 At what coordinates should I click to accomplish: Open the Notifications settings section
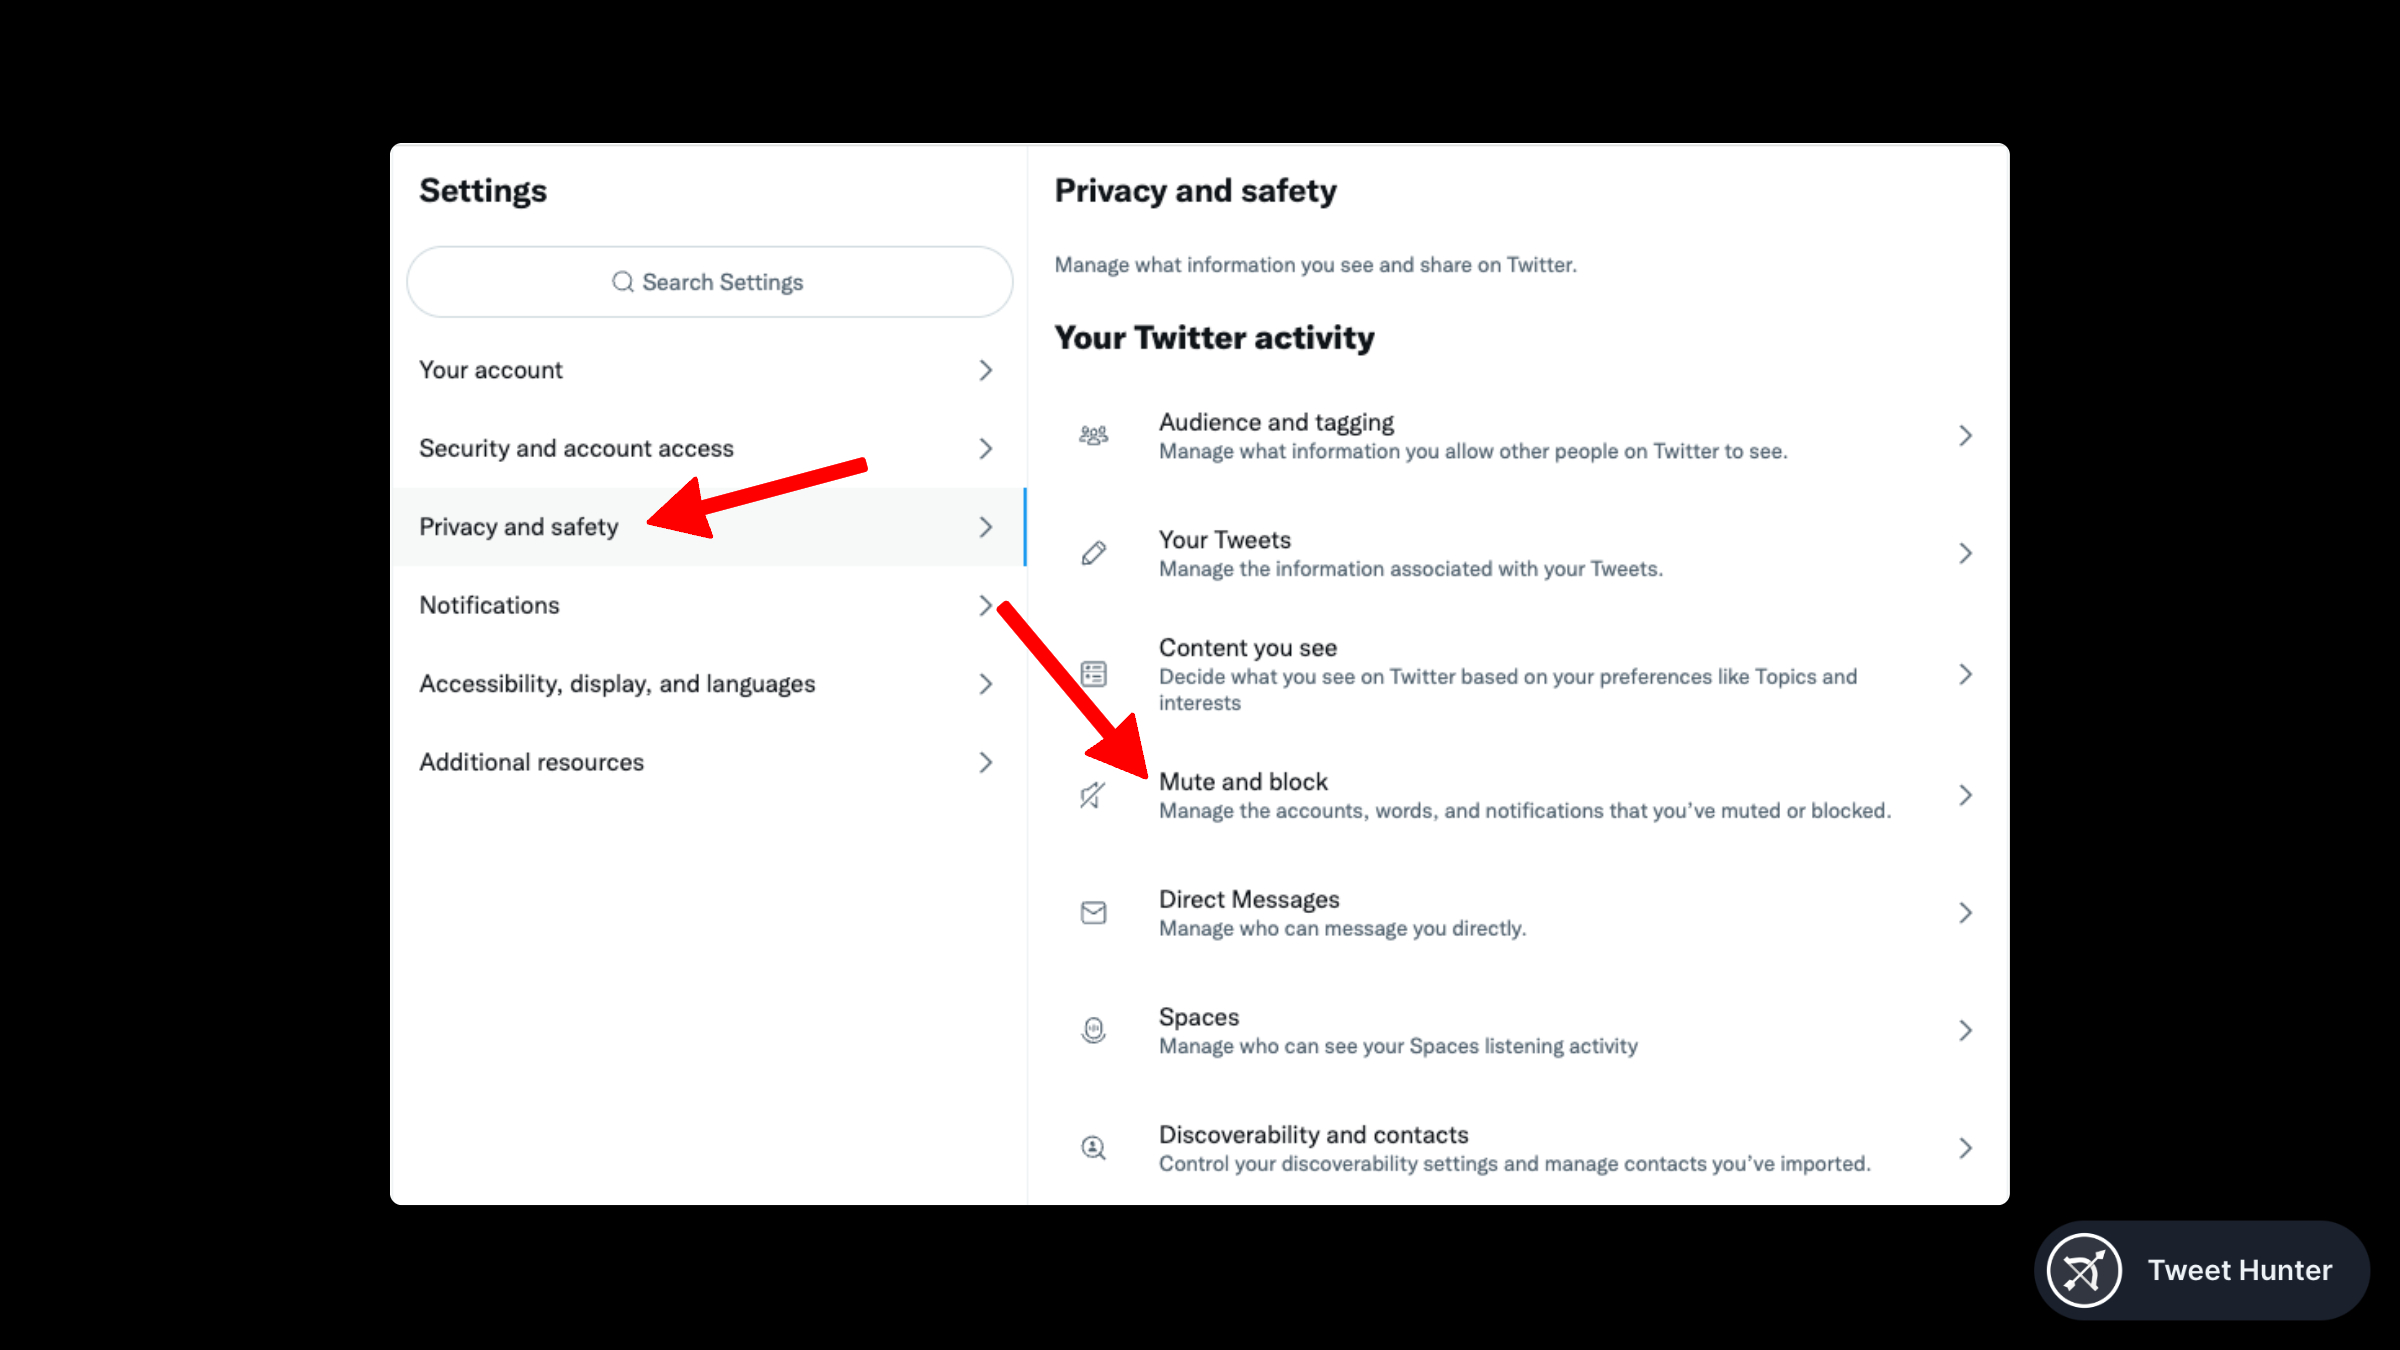[489, 605]
